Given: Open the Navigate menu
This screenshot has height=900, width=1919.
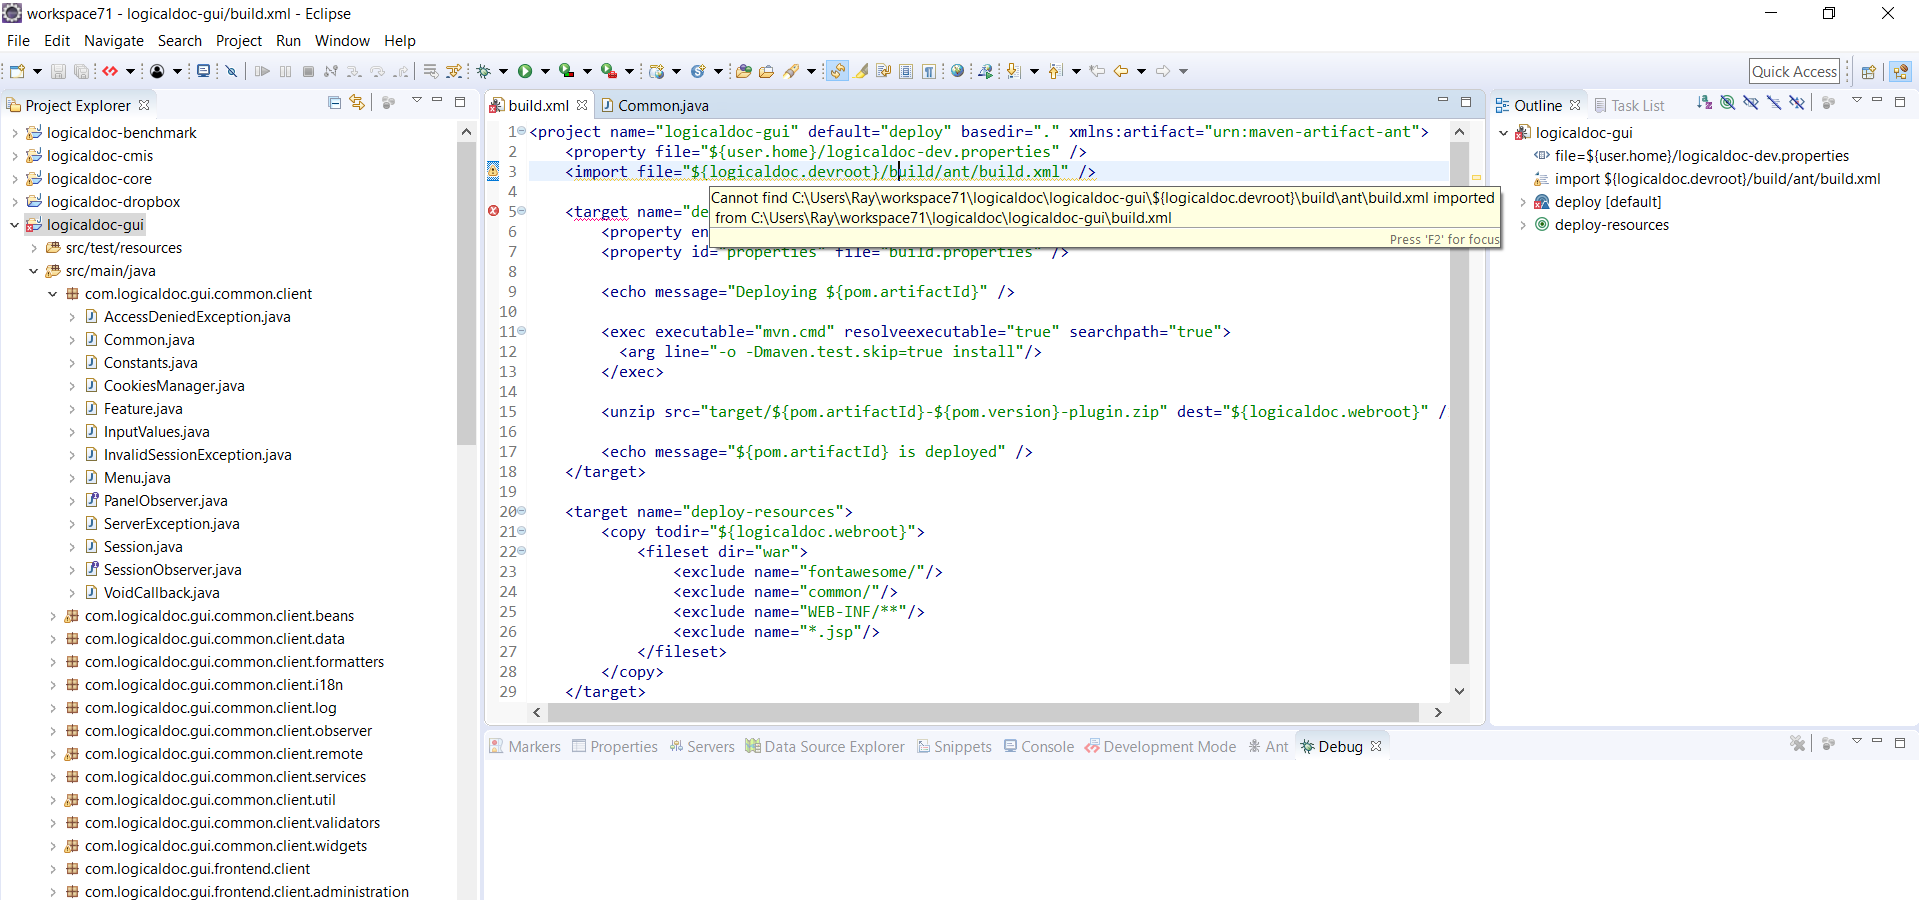Looking at the screenshot, I should (x=114, y=41).
